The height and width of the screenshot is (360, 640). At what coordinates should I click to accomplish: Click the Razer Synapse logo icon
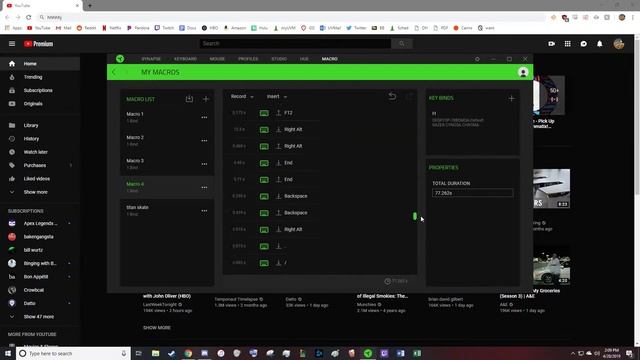pos(120,59)
